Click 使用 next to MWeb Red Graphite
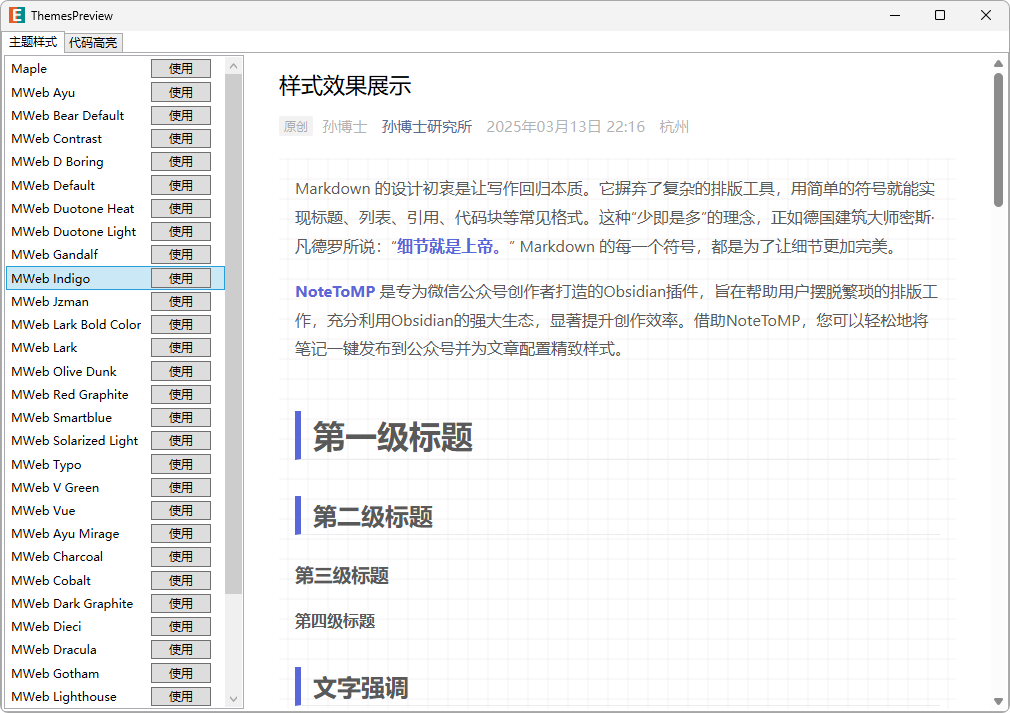 tap(181, 395)
